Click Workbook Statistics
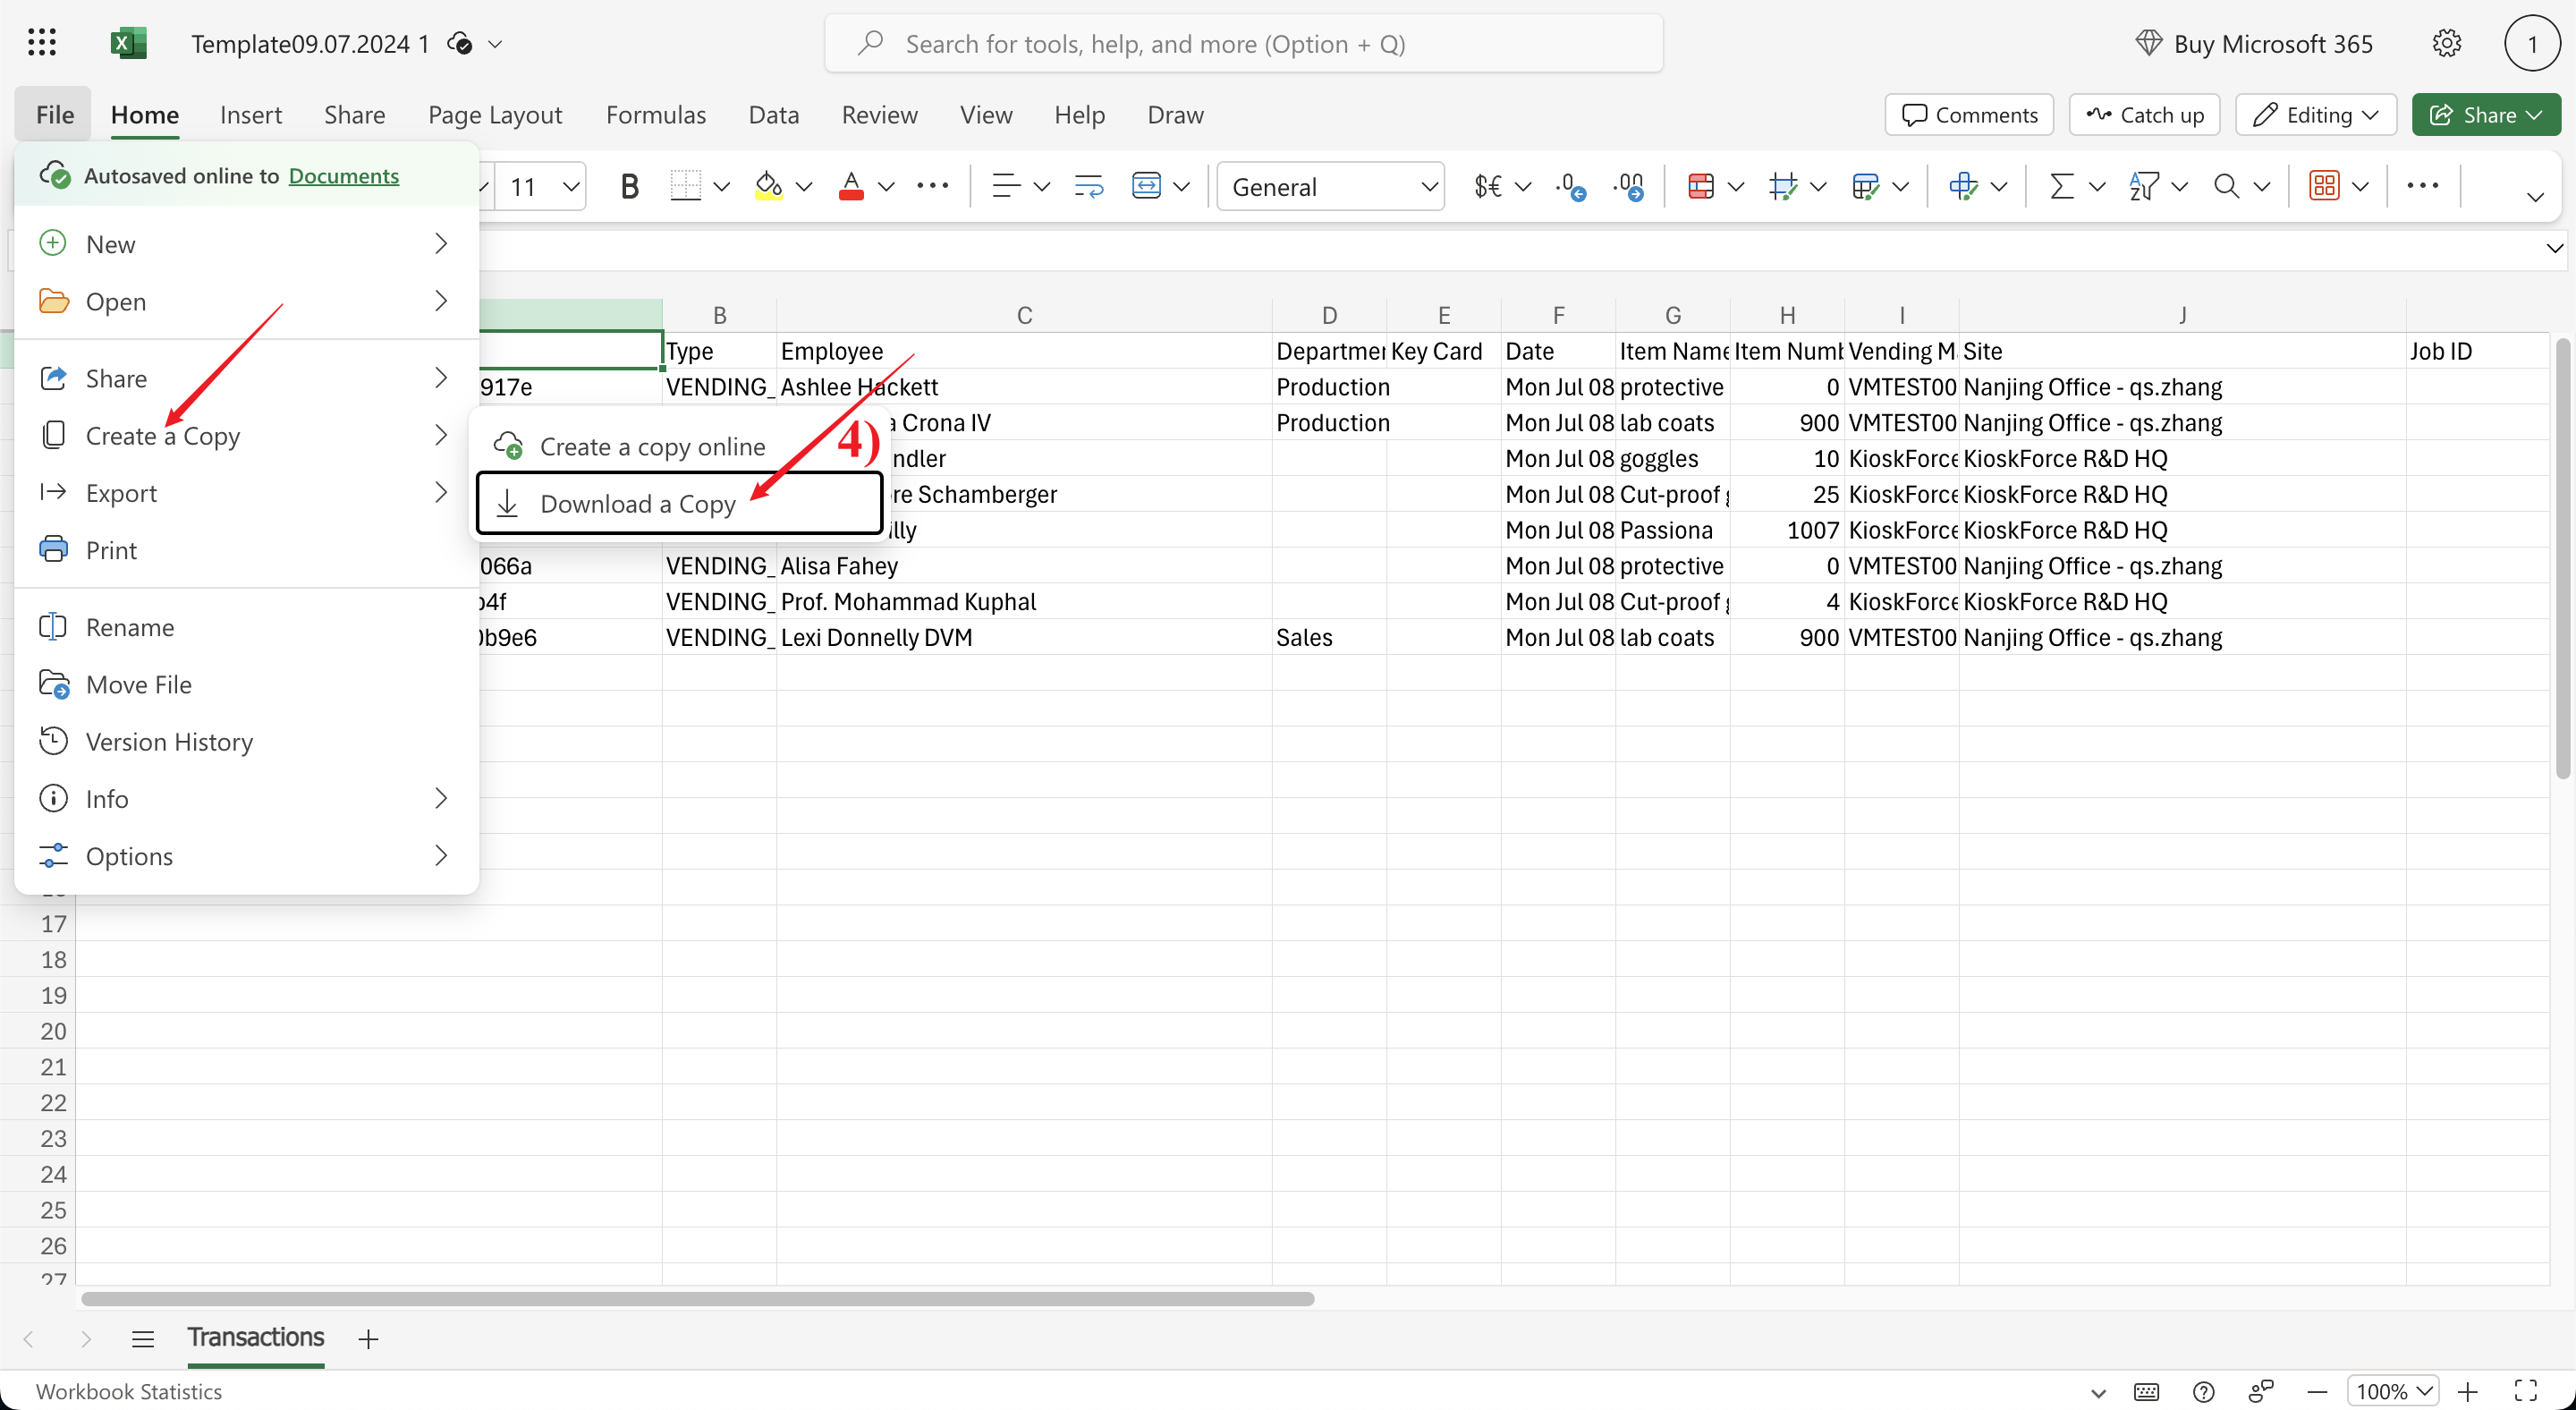The width and height of the screenshot is (2576, 1410). (x=128, y=1391)
